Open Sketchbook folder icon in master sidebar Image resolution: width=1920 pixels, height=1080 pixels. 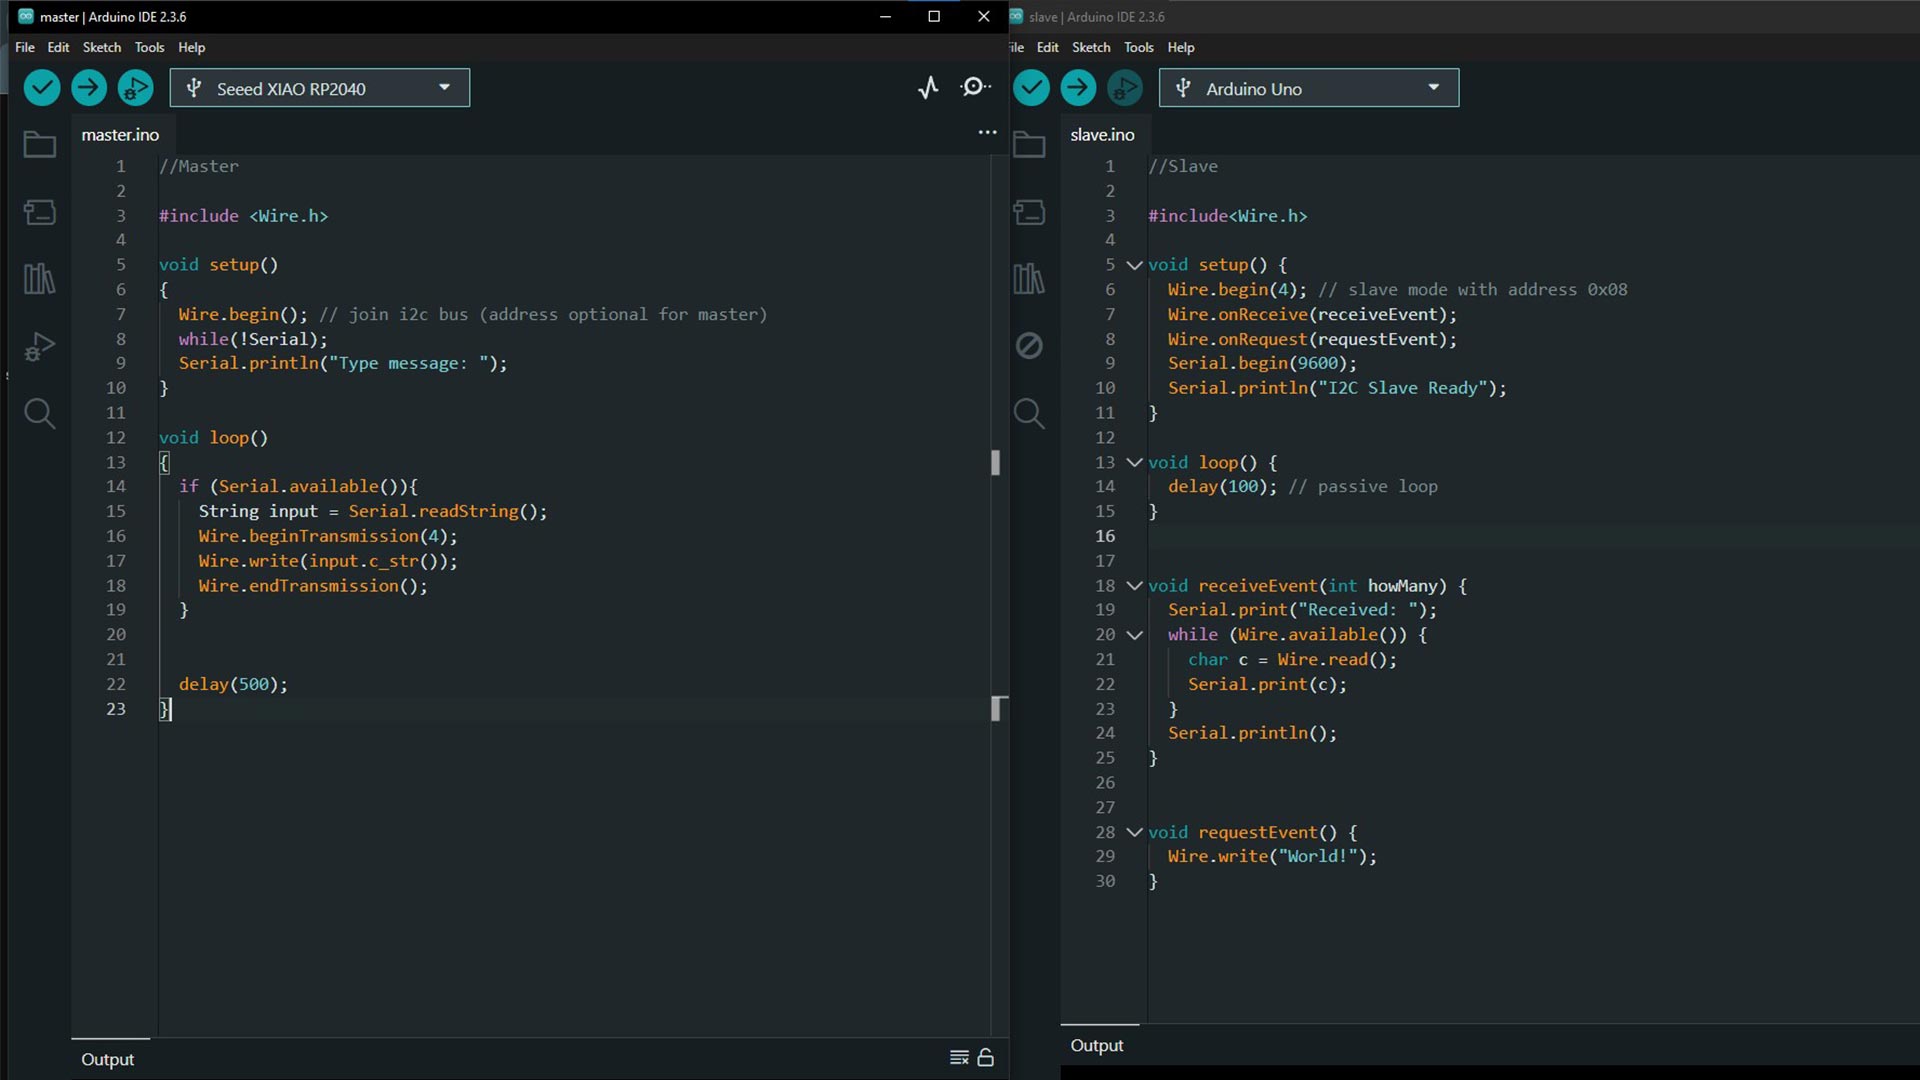point(40,145)
